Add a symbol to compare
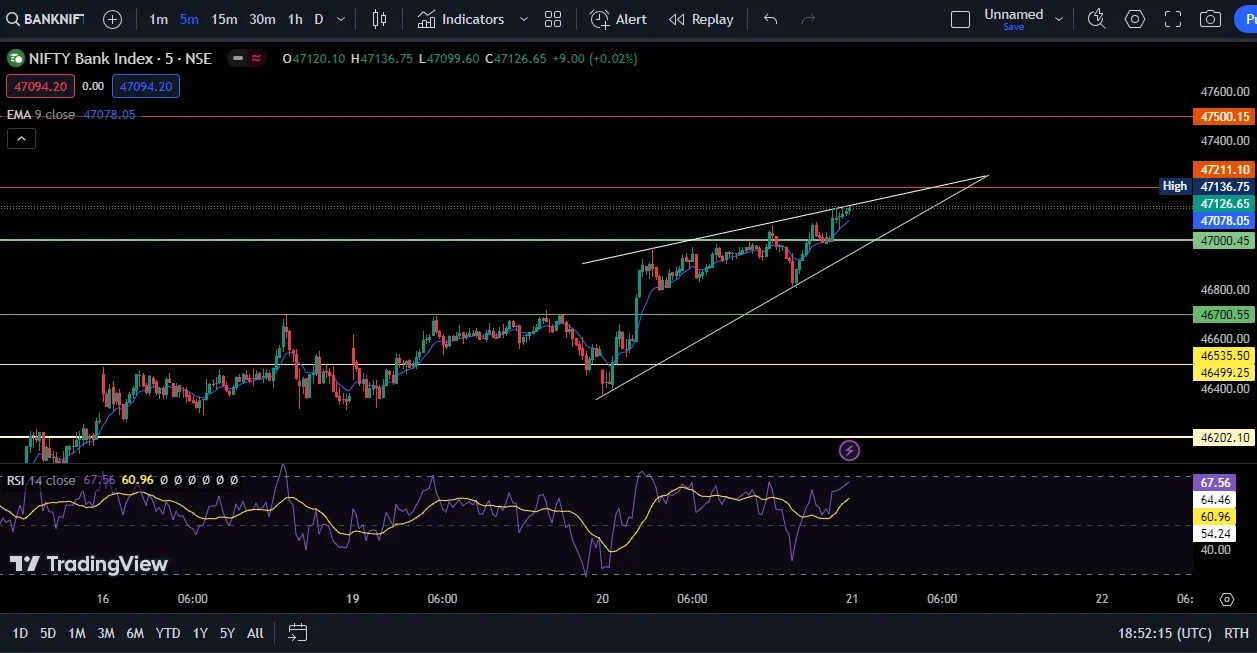Image resolution: width=1257 pixels, height=653 pixels. tap(112, 19)
